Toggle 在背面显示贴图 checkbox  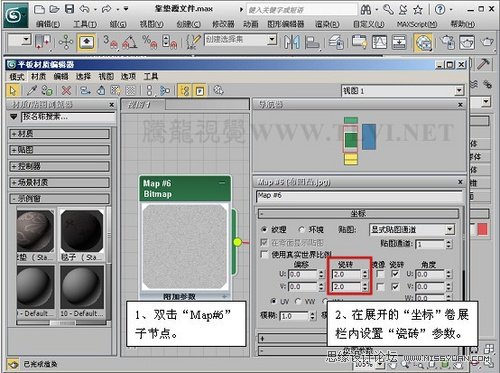(264, 242)
